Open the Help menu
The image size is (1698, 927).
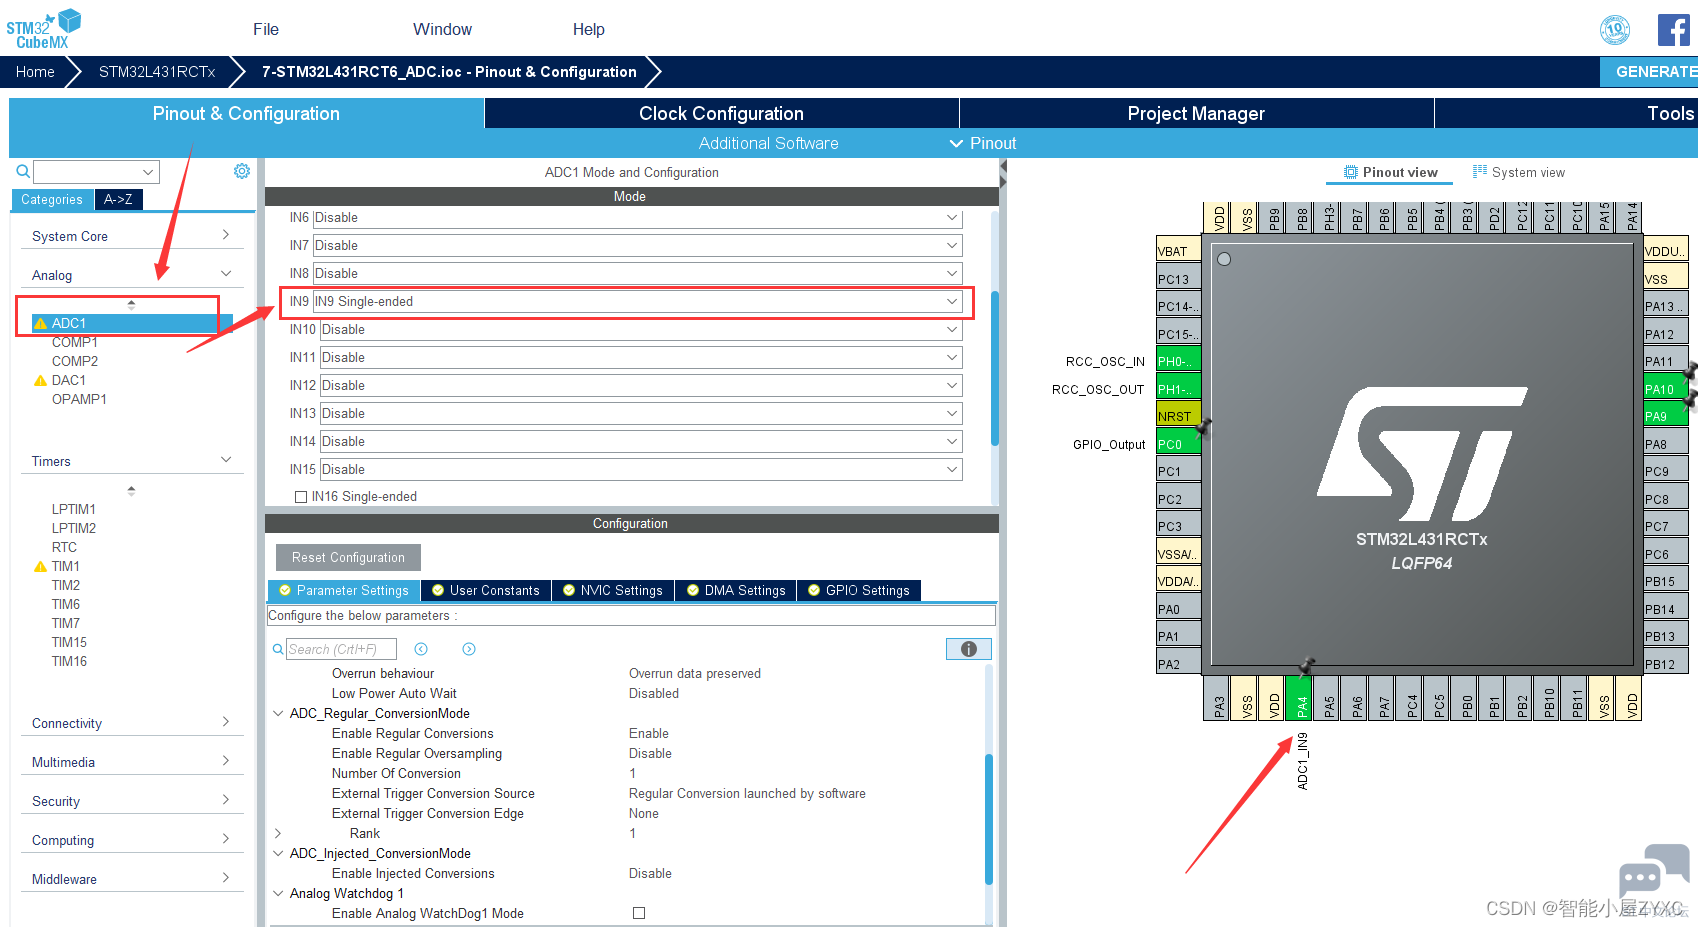click(589, 29)
